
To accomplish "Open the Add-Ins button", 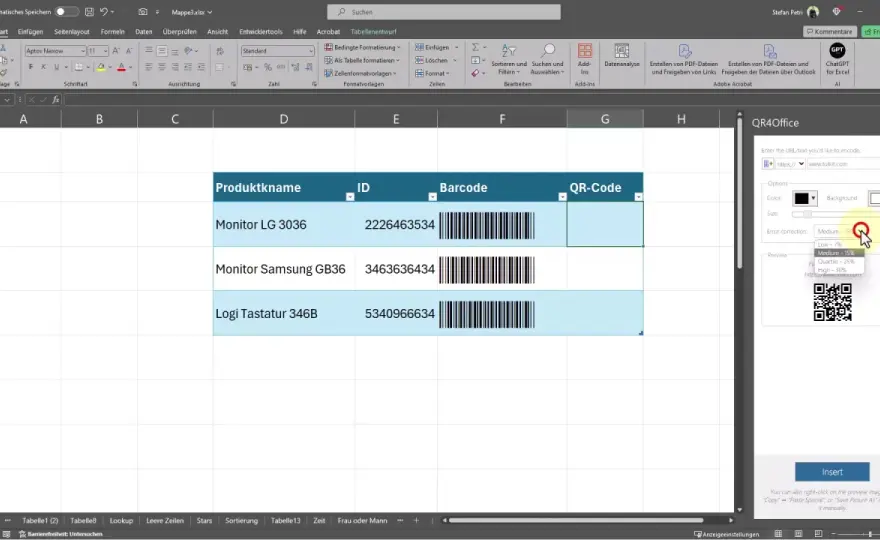I will [x=585, y=60].
